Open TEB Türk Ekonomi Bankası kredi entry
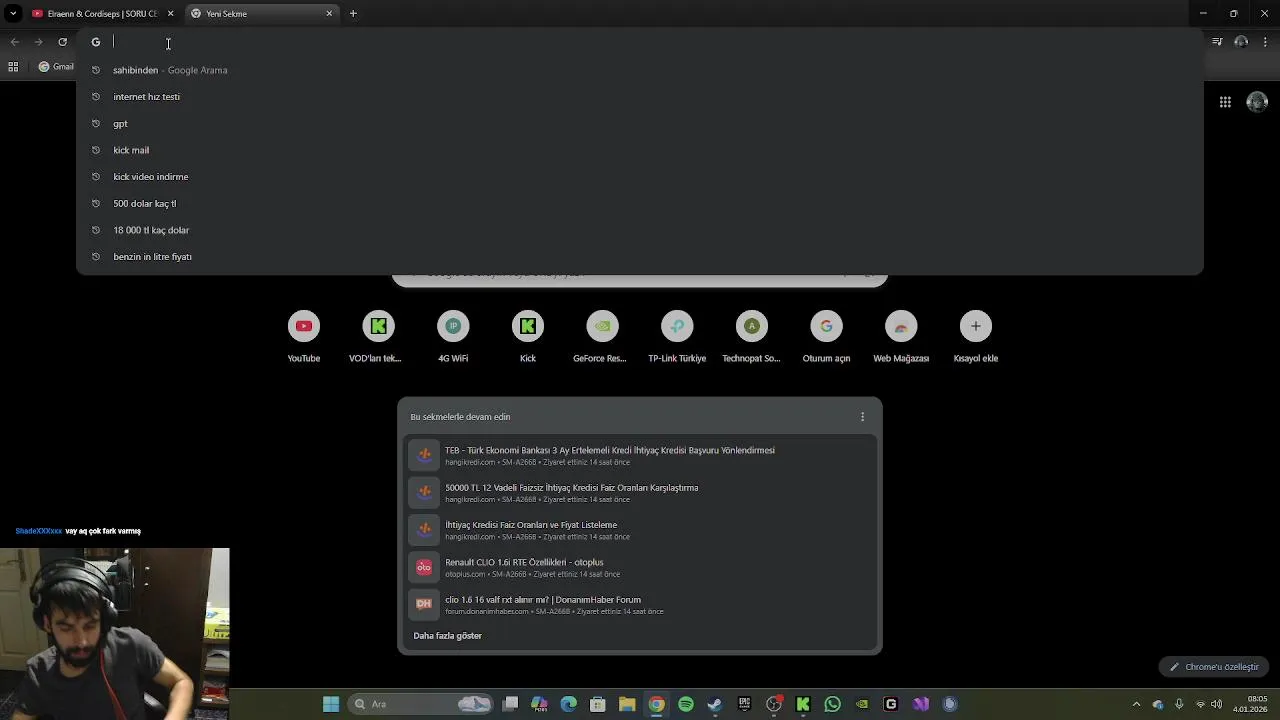This screenshot has width=1280, height=720. click(640, 455)
